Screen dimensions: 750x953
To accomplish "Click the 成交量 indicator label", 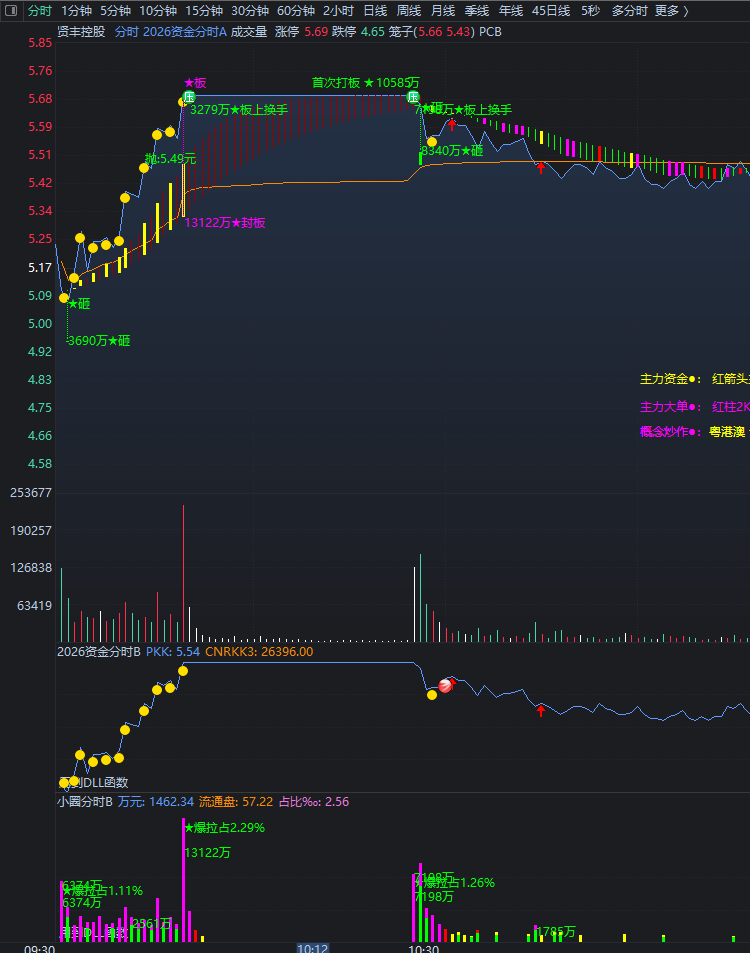I will (x=249, y=32).
